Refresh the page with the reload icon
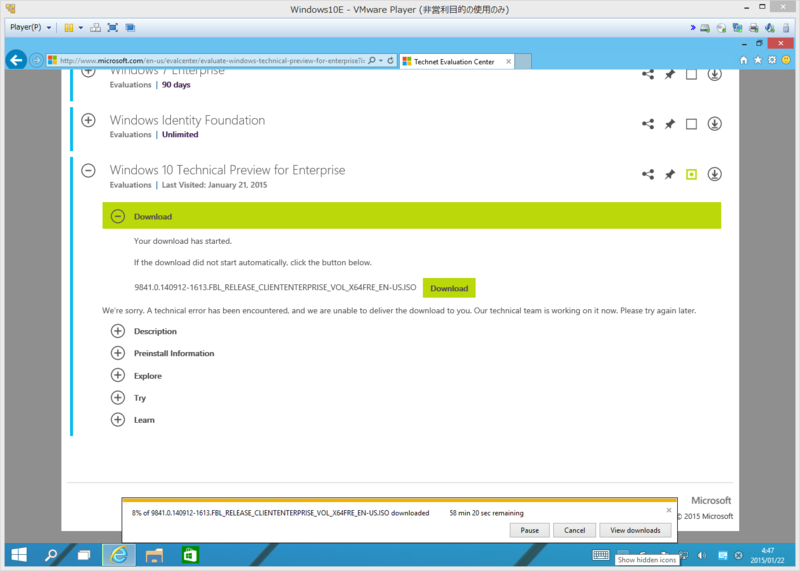 (390, 60)
